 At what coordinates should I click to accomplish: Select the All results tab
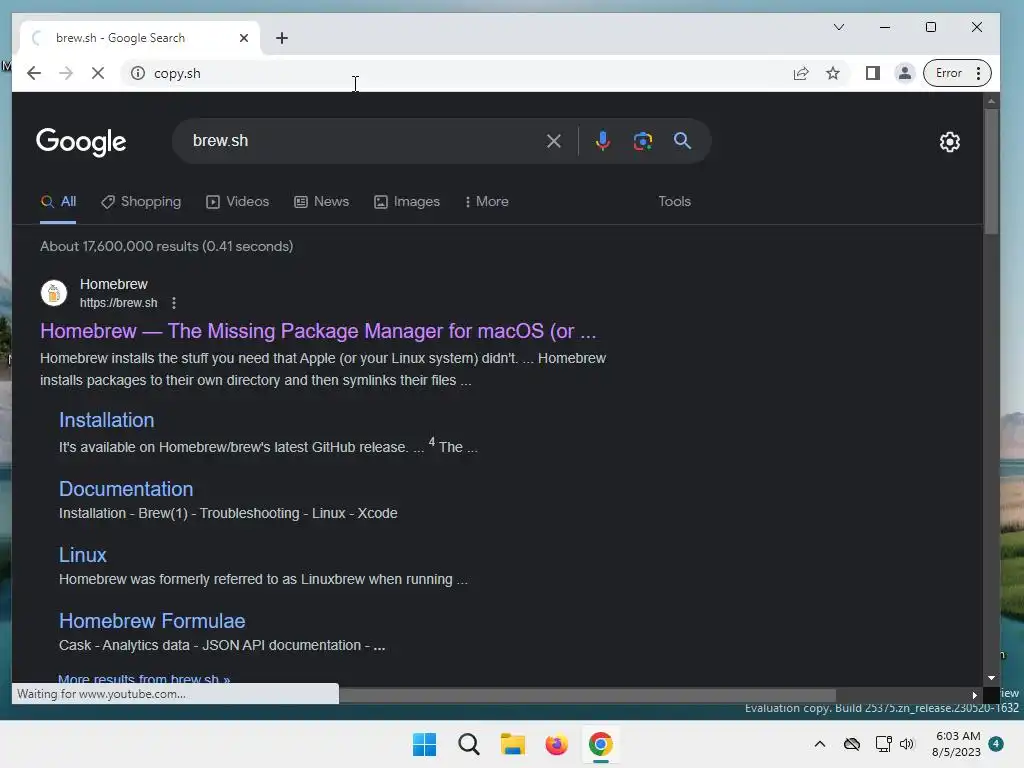coord(58,202)
